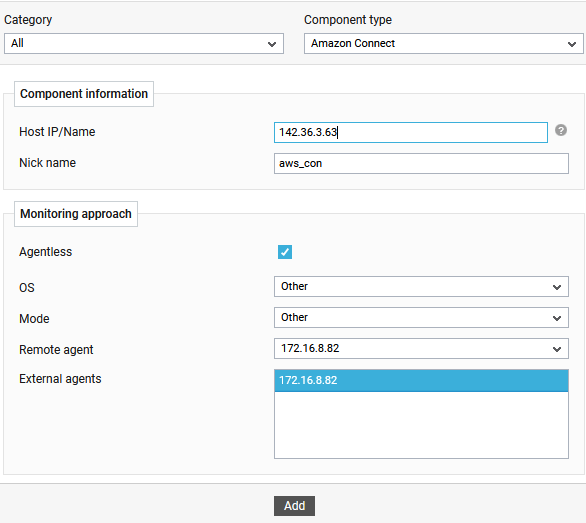
Task: Uncheck the Agentless checkbox
Action: (285, 252)
